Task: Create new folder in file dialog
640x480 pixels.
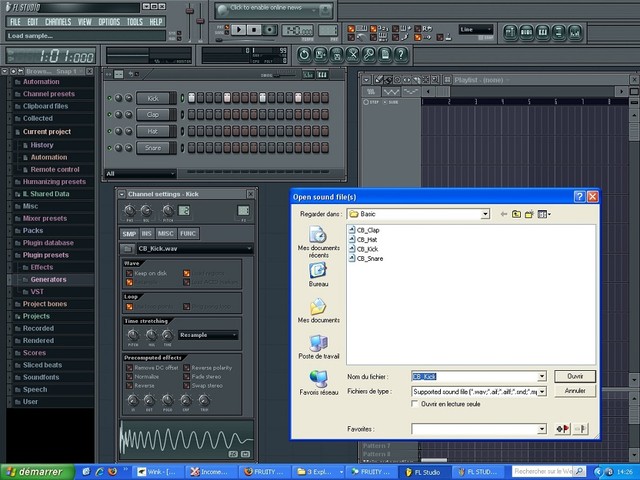Action: [x=529, y=214]
